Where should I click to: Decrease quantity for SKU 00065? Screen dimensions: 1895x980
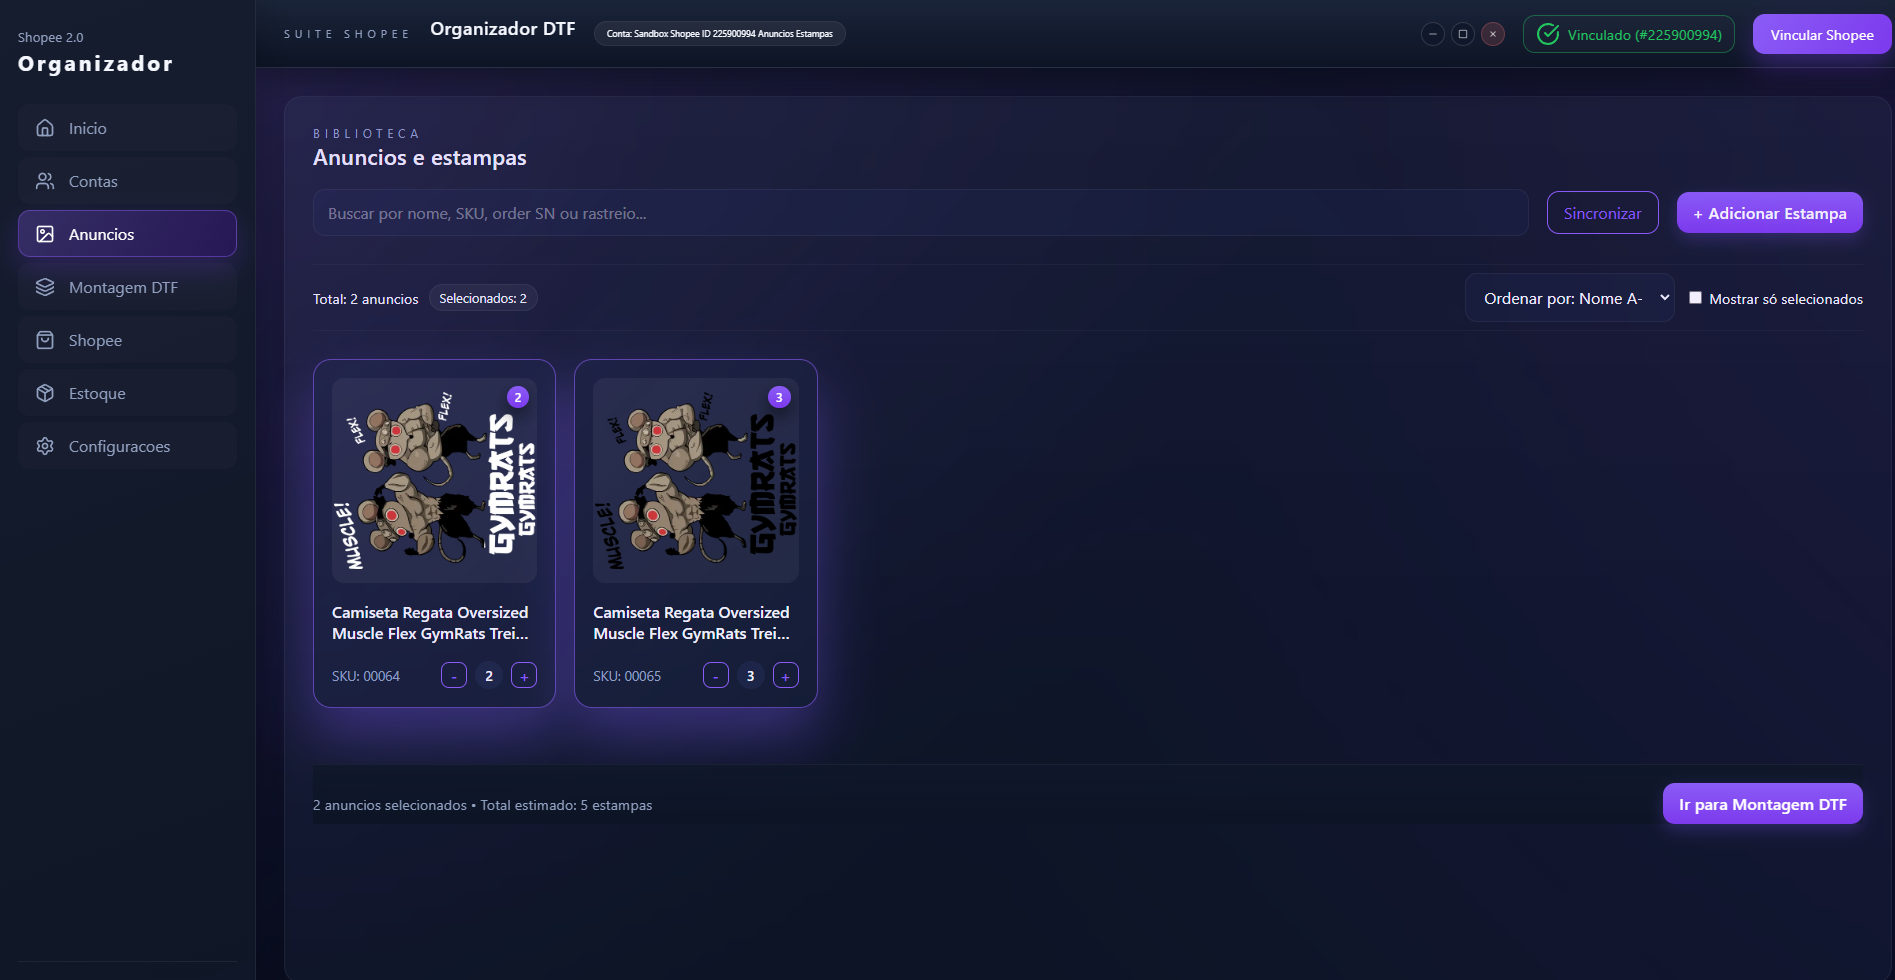click(x=716, y=676)
